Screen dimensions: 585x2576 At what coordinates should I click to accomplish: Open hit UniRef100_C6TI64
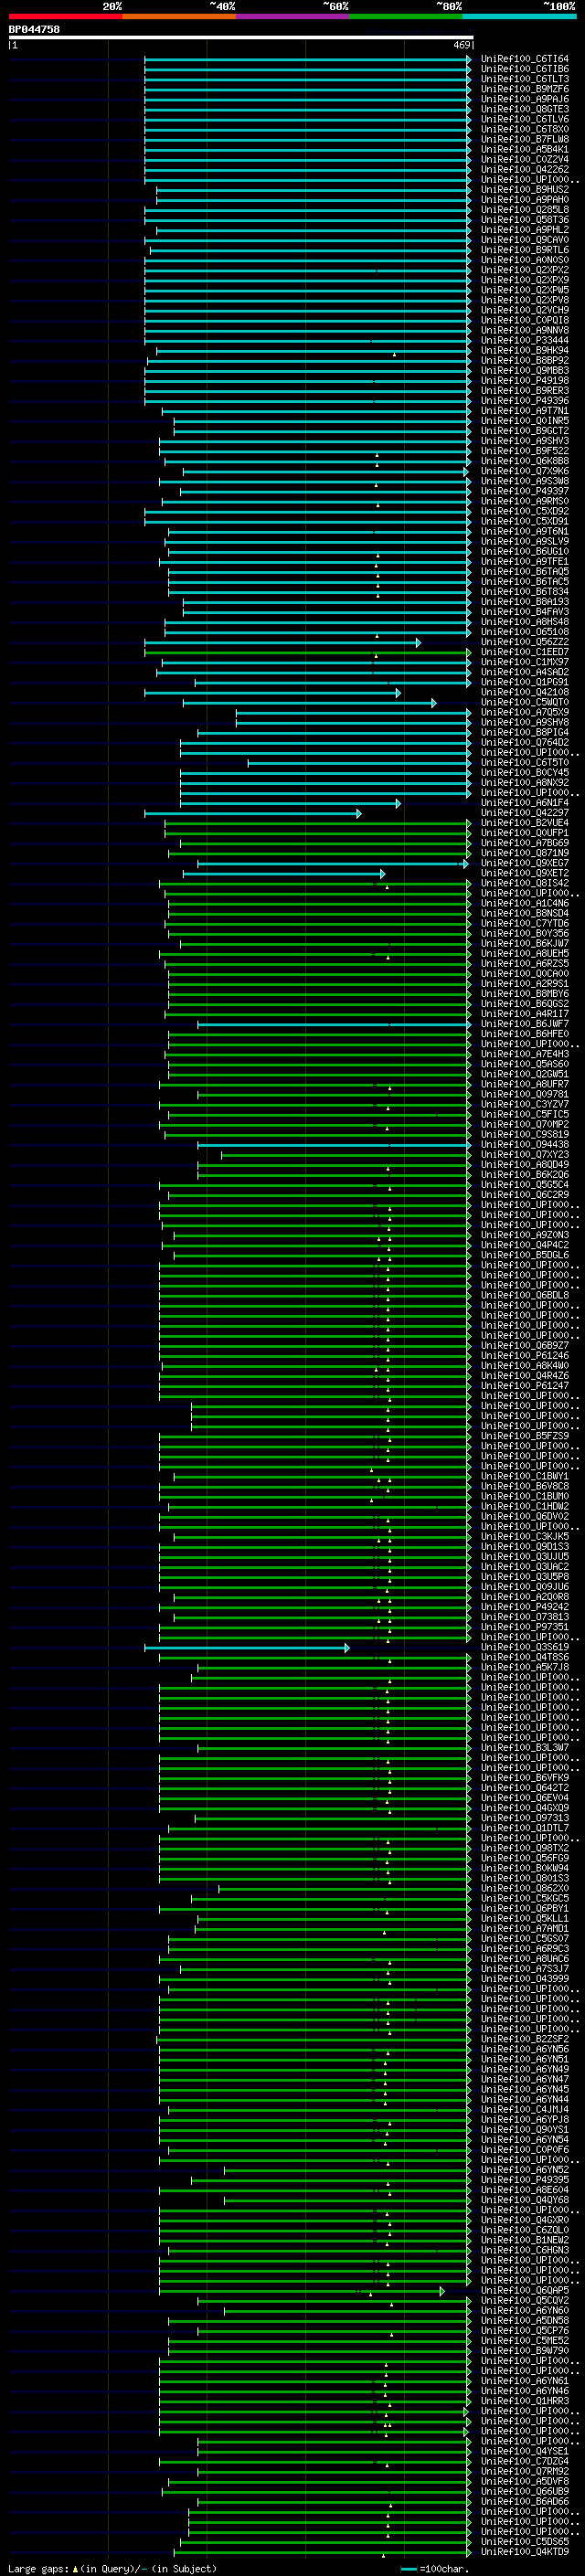tap(524, 59)
